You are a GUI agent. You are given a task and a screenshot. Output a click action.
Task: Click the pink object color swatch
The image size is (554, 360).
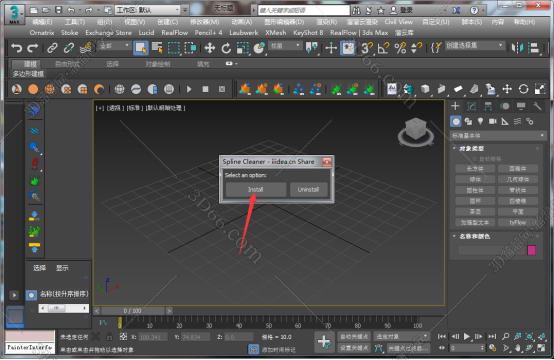(532, 250)
